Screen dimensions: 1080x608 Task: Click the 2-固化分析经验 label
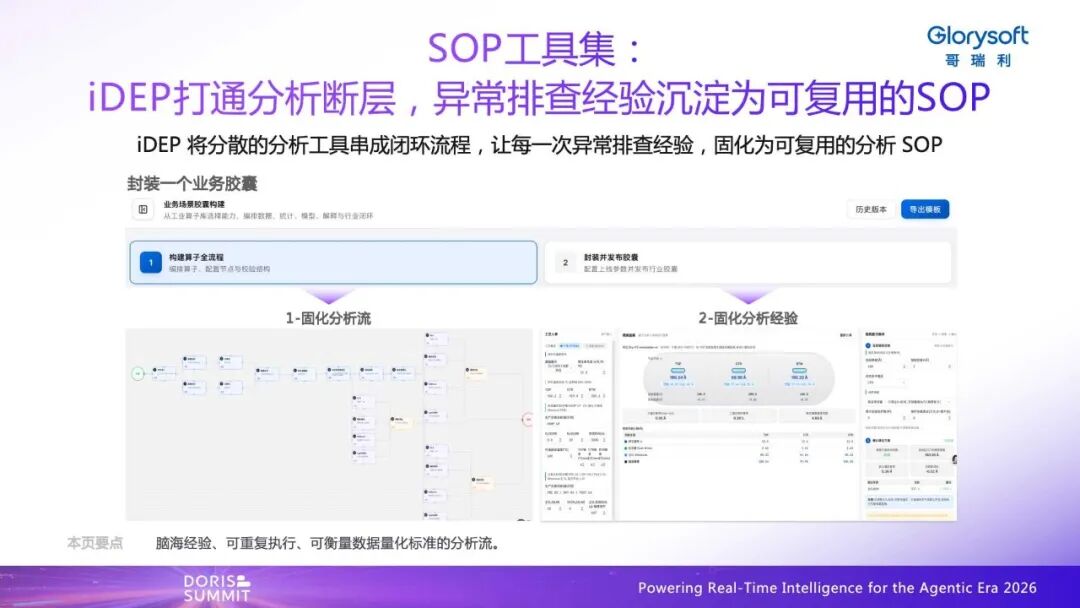click(x=748, y=318)
